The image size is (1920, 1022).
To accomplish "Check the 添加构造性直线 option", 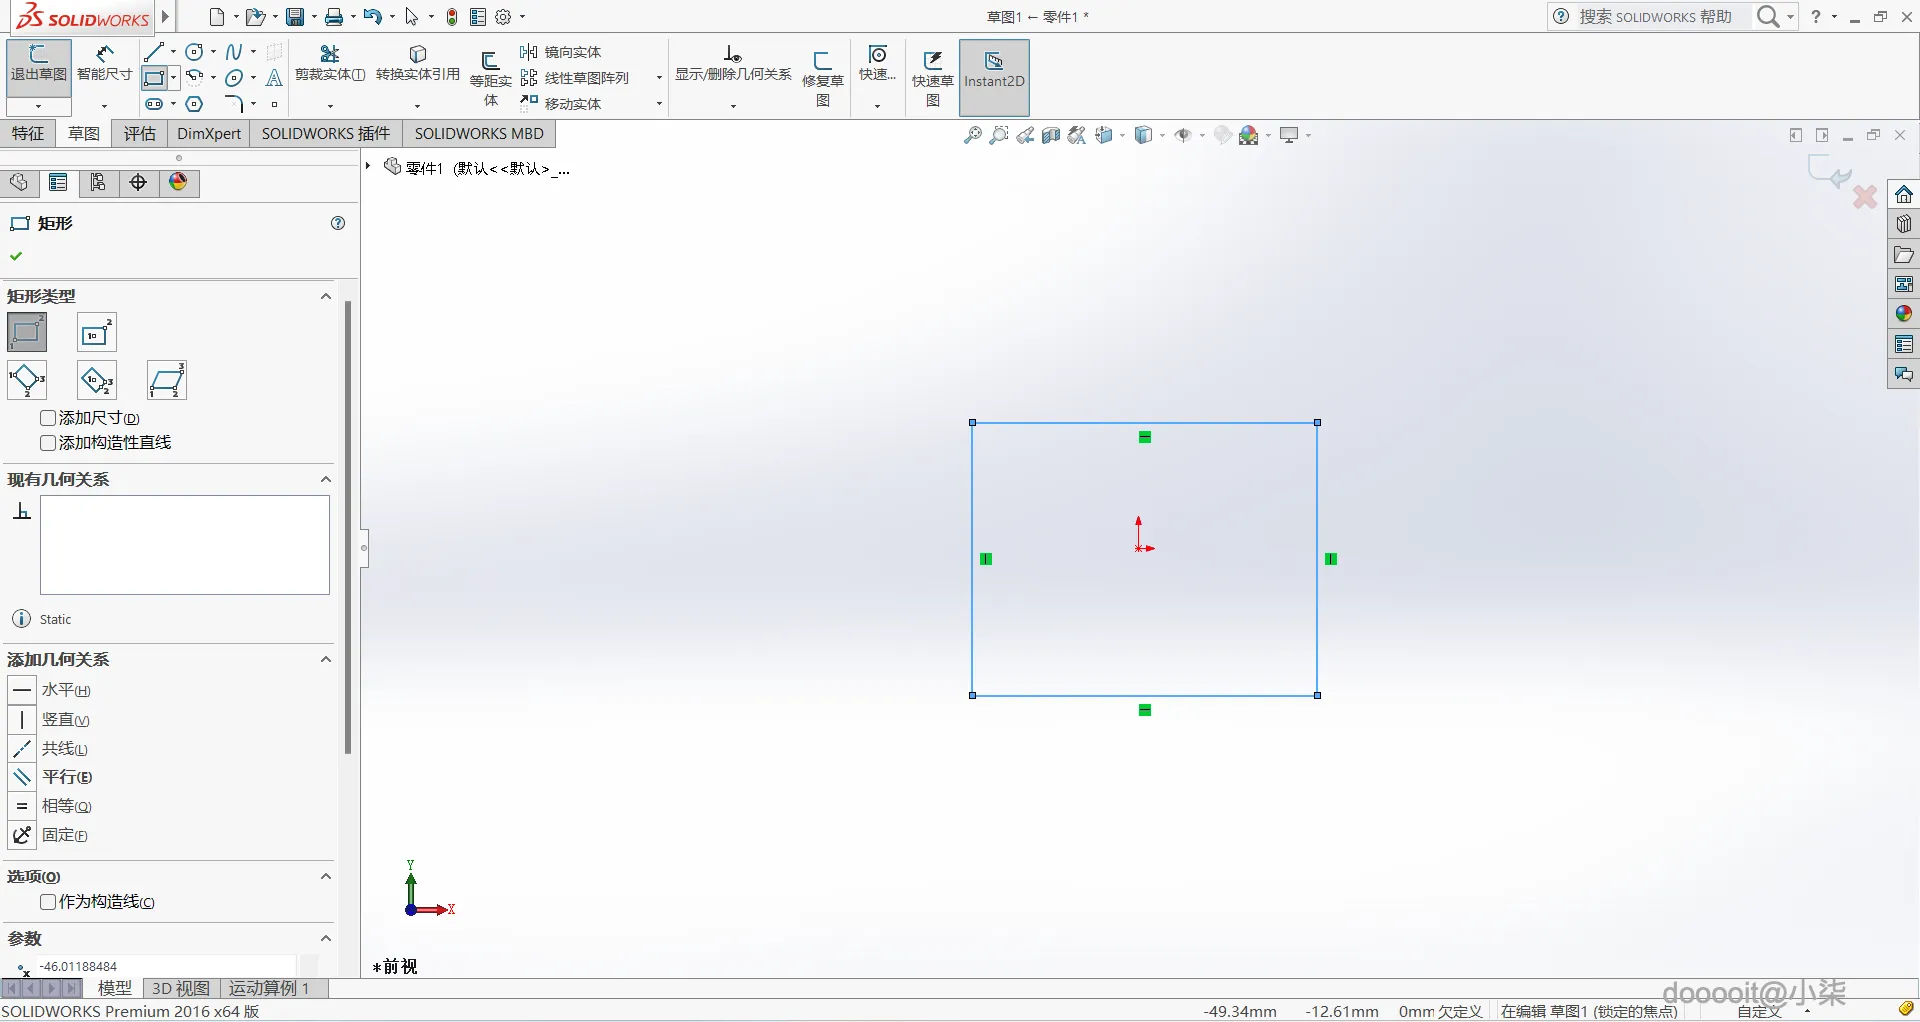I will click(48, 443).
